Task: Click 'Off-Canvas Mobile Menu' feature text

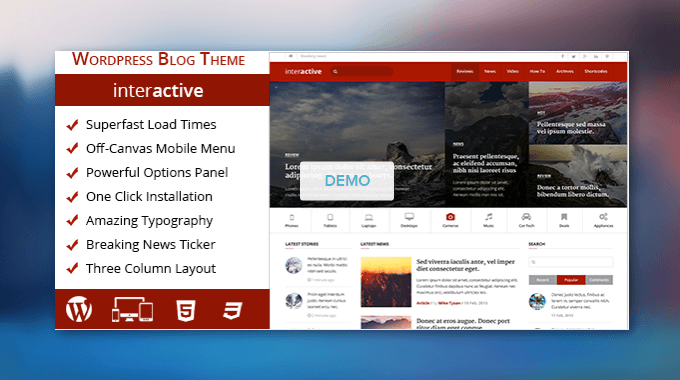Action: pyautogui.click(x=160, y=149)
